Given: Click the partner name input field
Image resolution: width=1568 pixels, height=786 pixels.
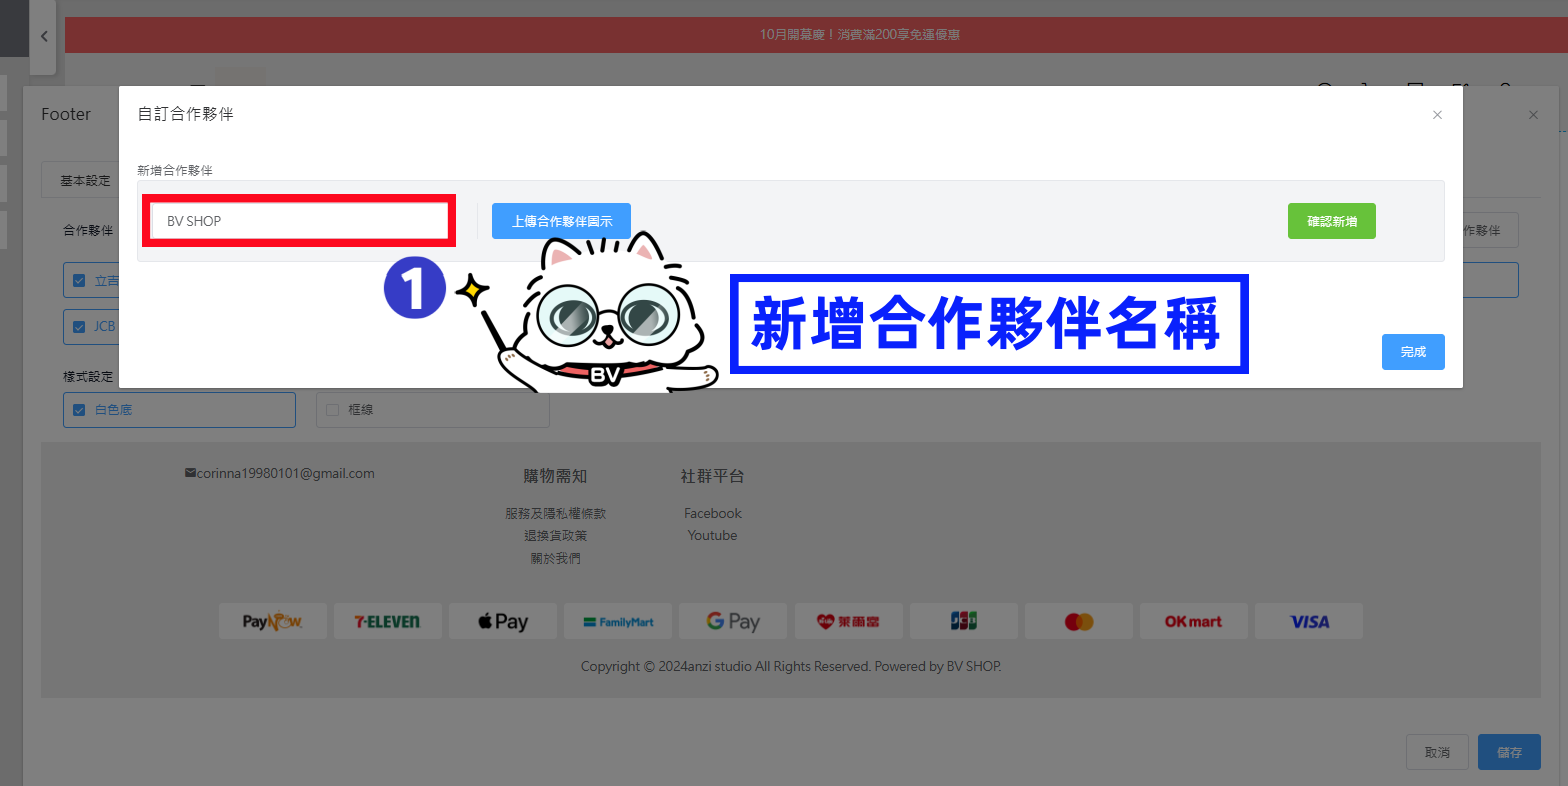Looking at the screenshot, I should (299, 221).
